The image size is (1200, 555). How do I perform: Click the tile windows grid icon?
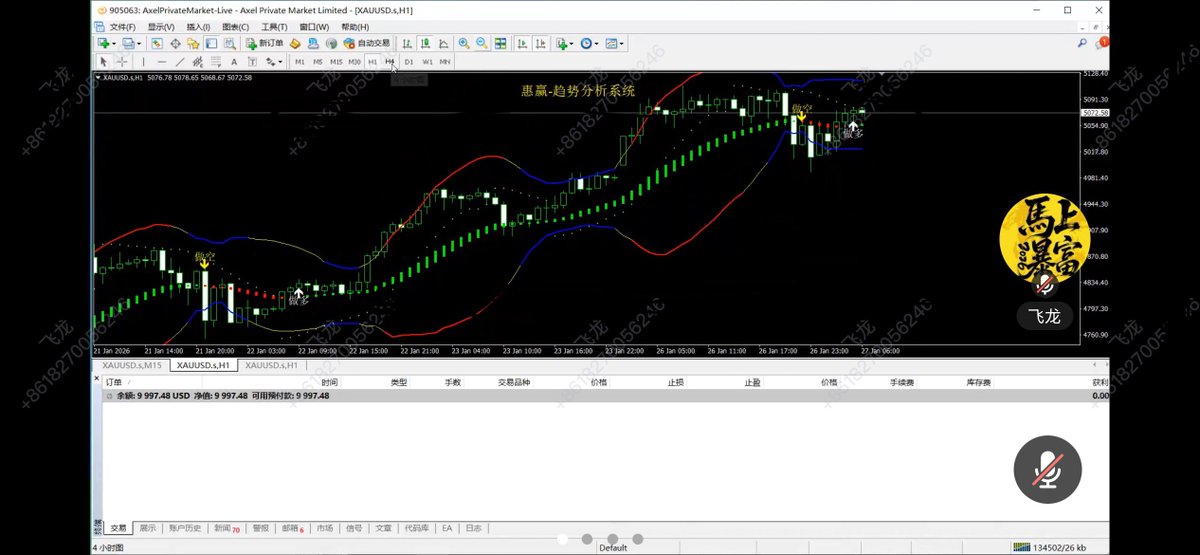point(500,44)
